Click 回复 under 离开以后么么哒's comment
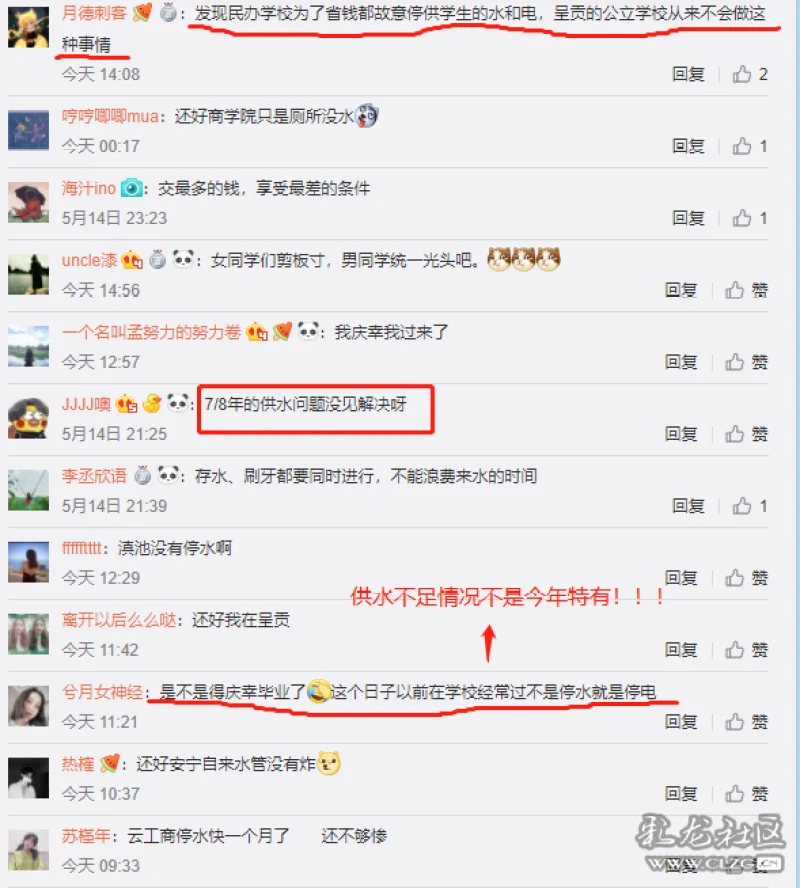 (x=681, y=650)
